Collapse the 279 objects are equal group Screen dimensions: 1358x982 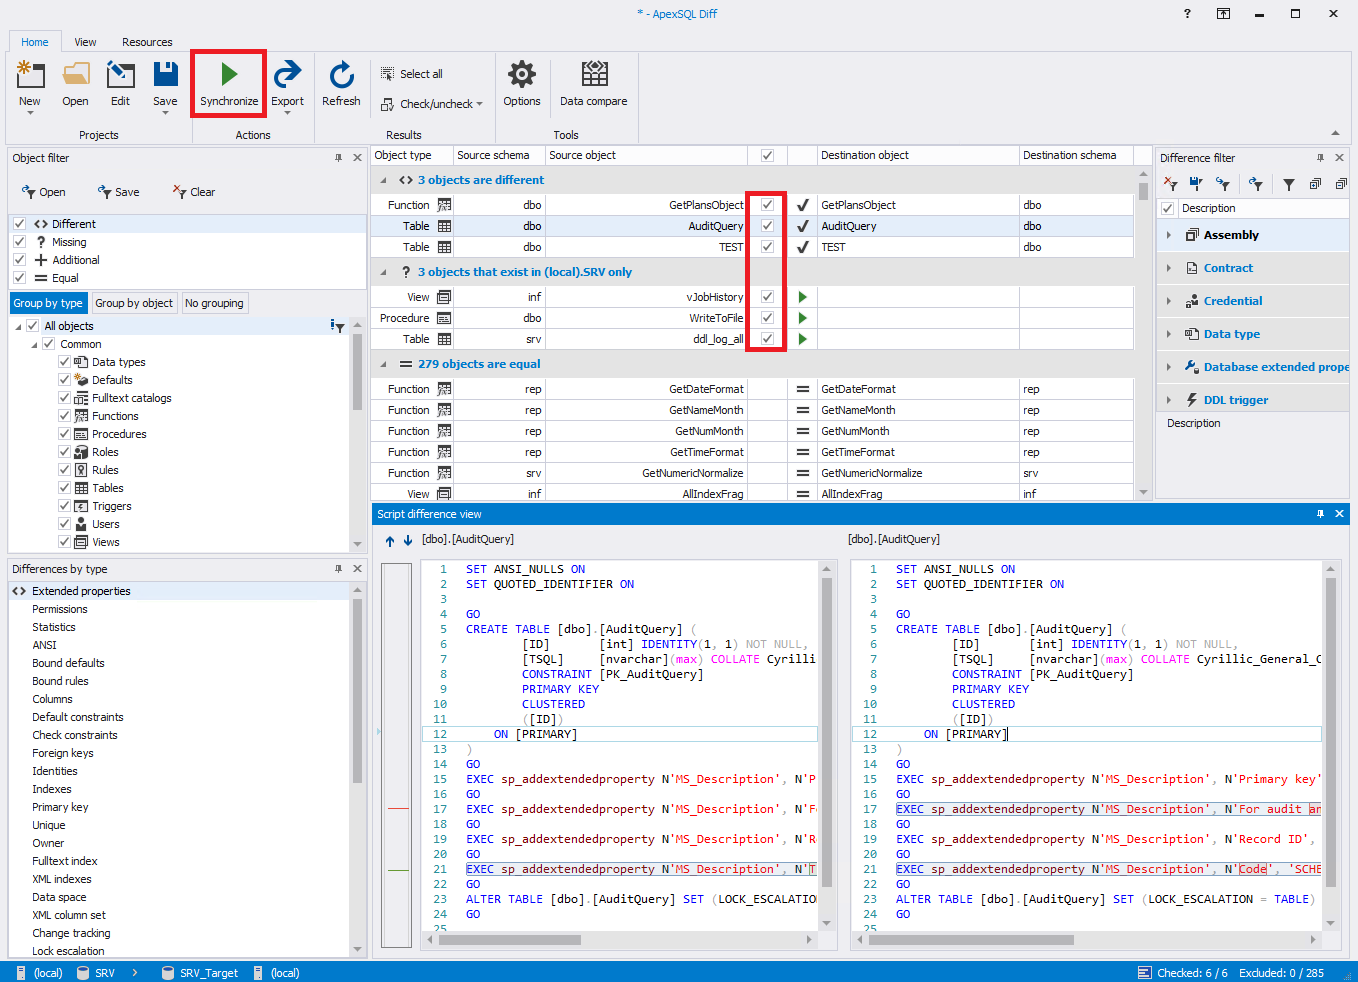coord(384,364)
